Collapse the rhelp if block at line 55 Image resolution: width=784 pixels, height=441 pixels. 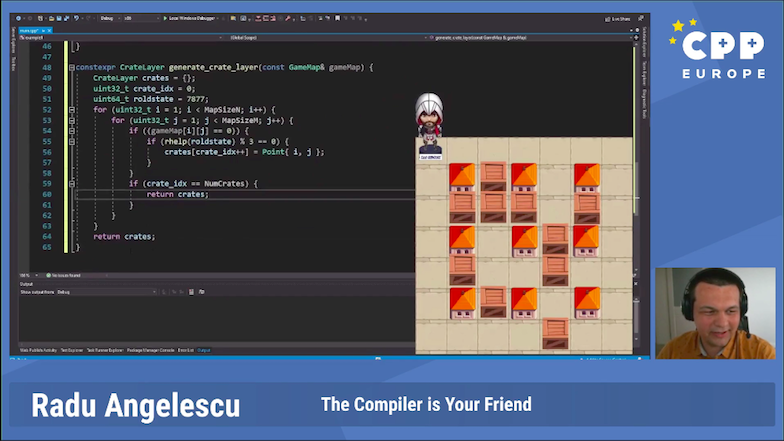[x=72, y=142]
